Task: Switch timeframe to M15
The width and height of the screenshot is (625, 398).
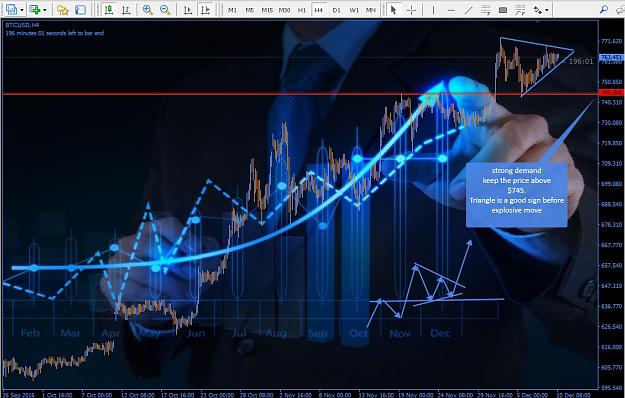Action: point(267,10)
